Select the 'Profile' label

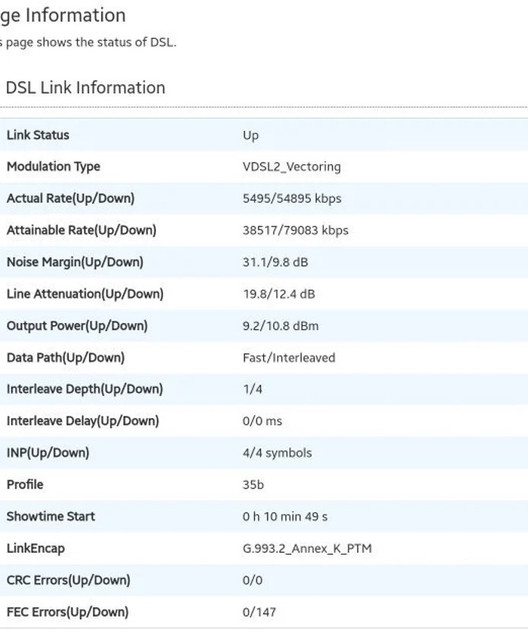coord(25,485)
